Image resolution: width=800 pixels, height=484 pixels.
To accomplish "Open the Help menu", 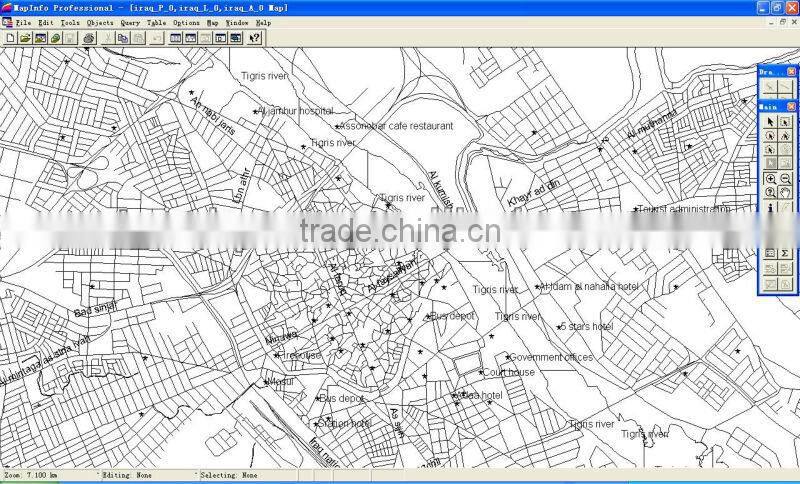I will click(x=263, y=23).
